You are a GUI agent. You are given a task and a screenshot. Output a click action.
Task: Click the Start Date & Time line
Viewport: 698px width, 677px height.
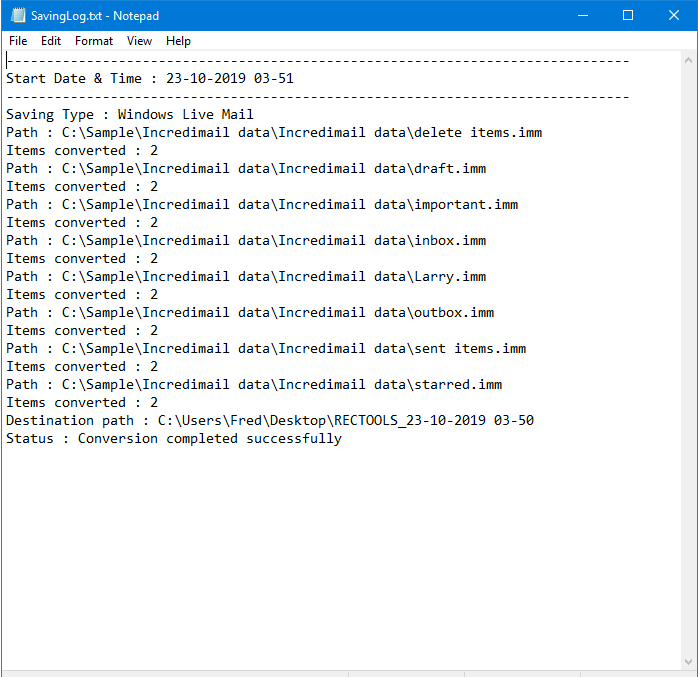[x=150, y=79]
